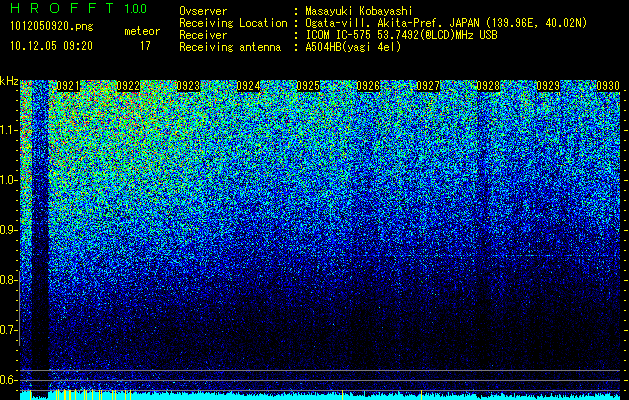
Task: Click the 1.0 frequency axis label
Action: [x=9, y=181]
